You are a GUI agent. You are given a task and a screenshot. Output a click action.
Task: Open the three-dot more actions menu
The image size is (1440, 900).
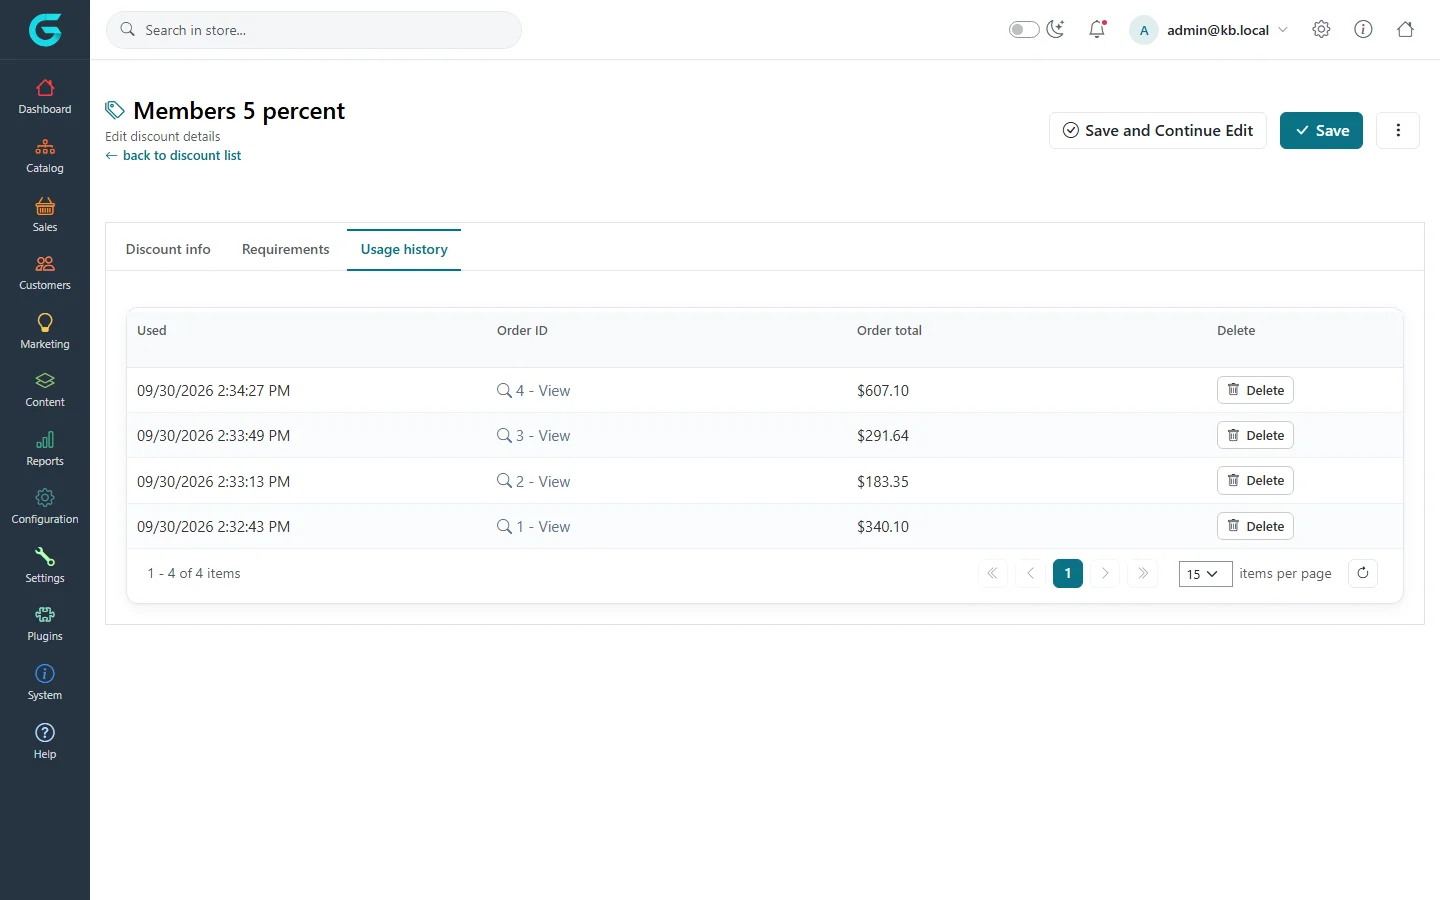point(1398,131)
